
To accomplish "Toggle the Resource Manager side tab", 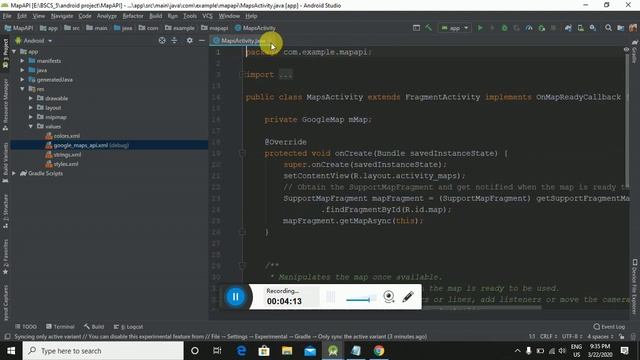I will click(x=5, y=105).
